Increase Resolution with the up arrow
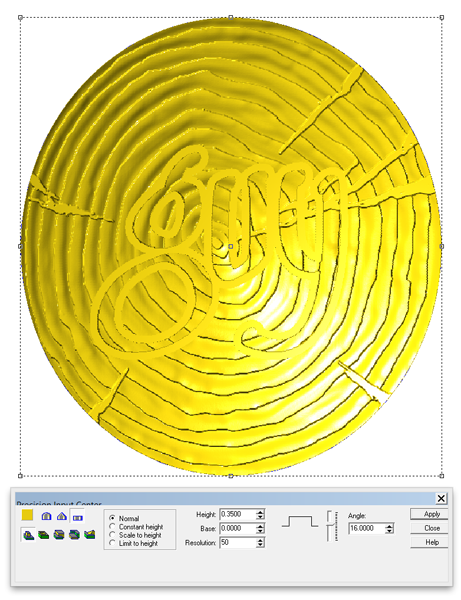 click(260, 540)
